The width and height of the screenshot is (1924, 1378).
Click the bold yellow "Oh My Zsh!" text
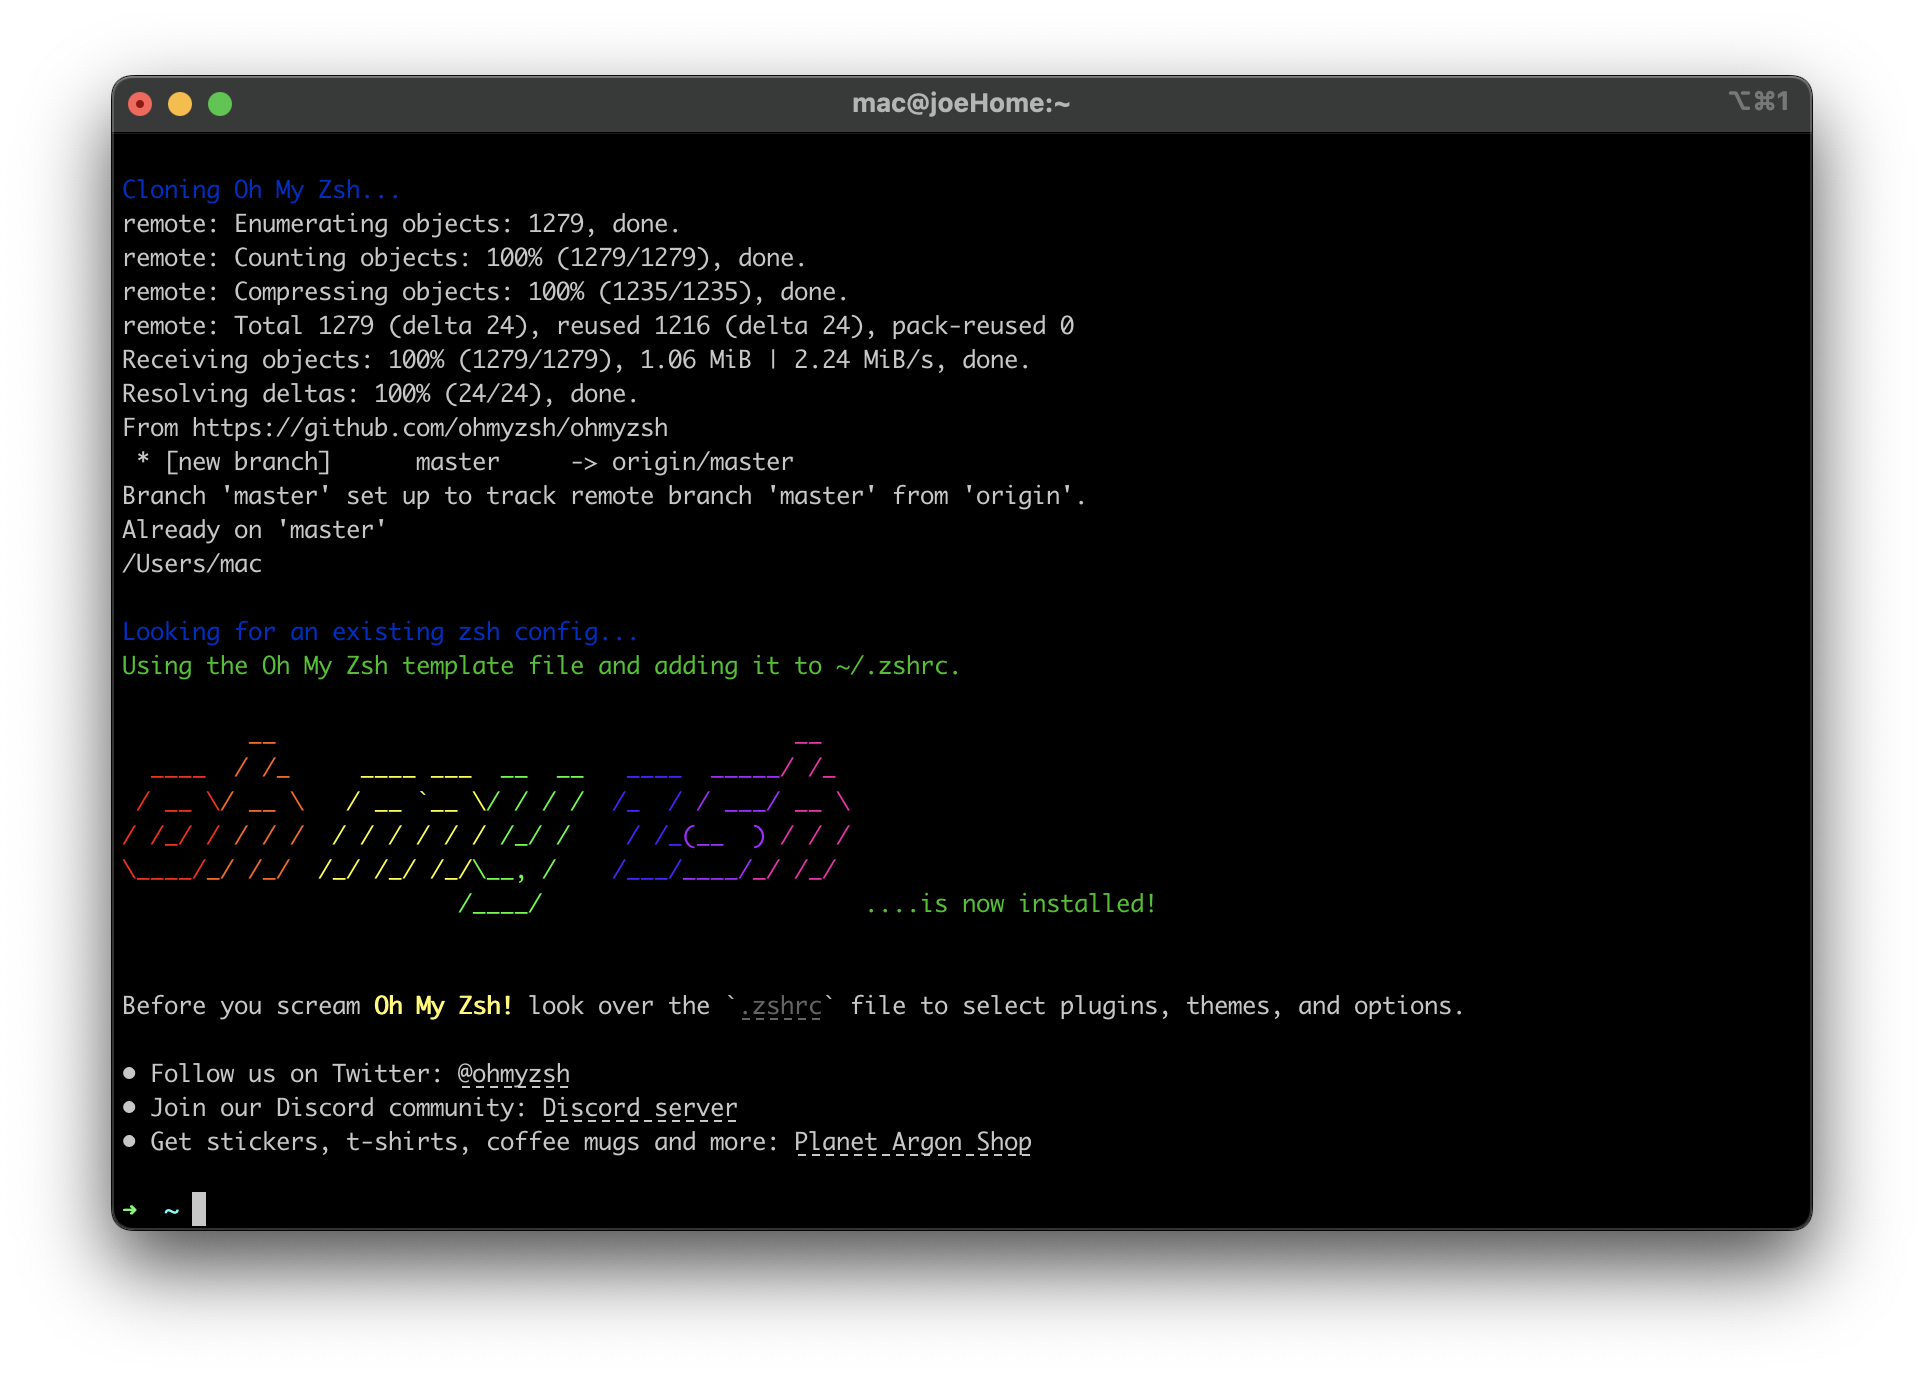coord(443,1006)
